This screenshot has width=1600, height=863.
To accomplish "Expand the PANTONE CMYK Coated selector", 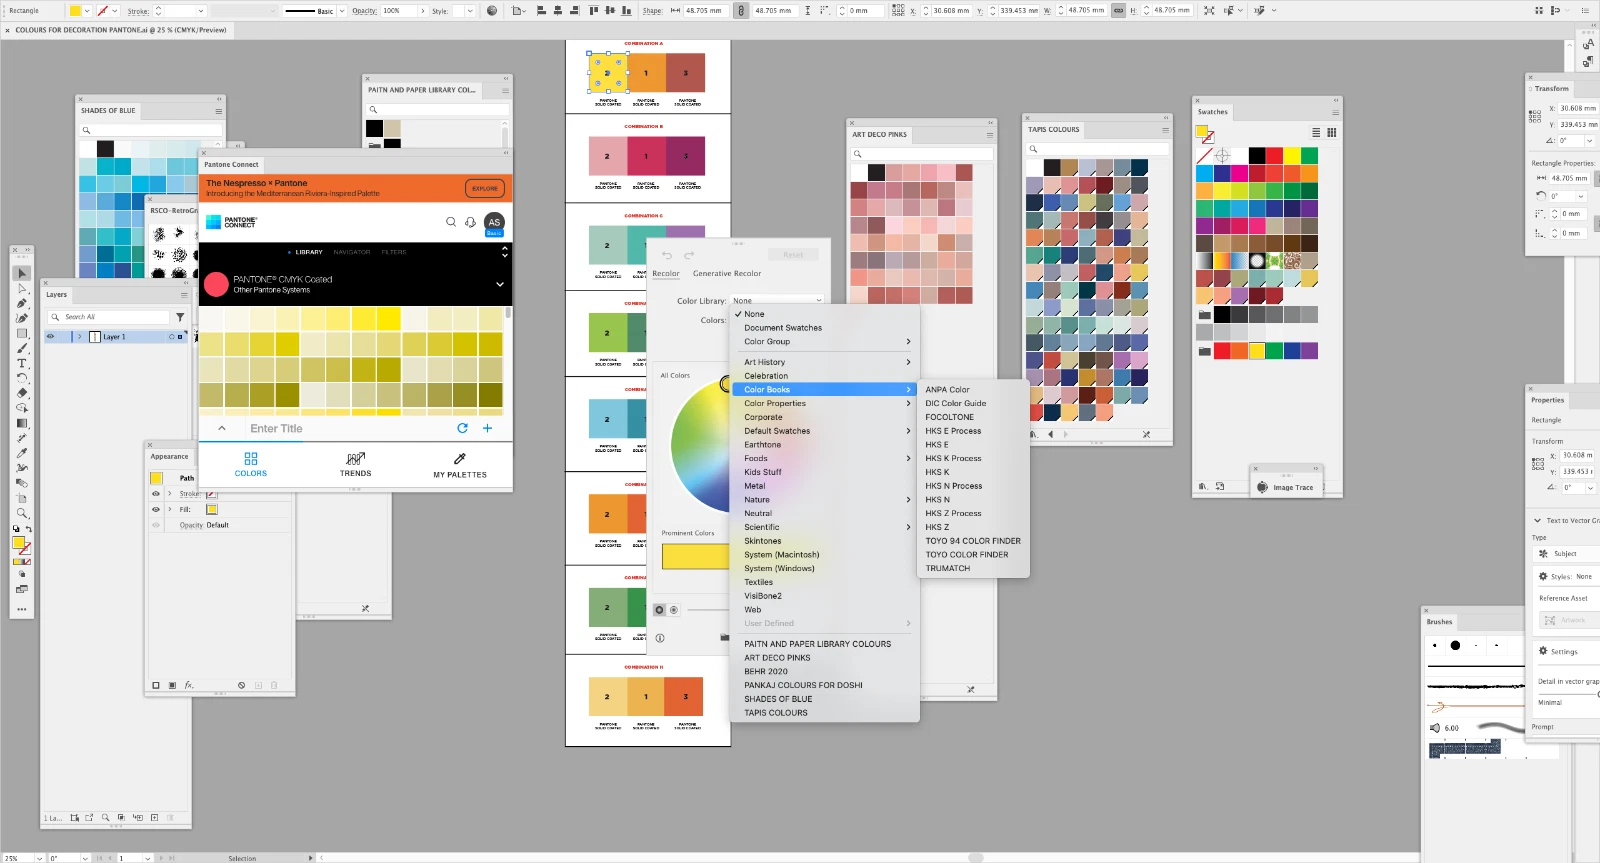I will coord(499,284).
